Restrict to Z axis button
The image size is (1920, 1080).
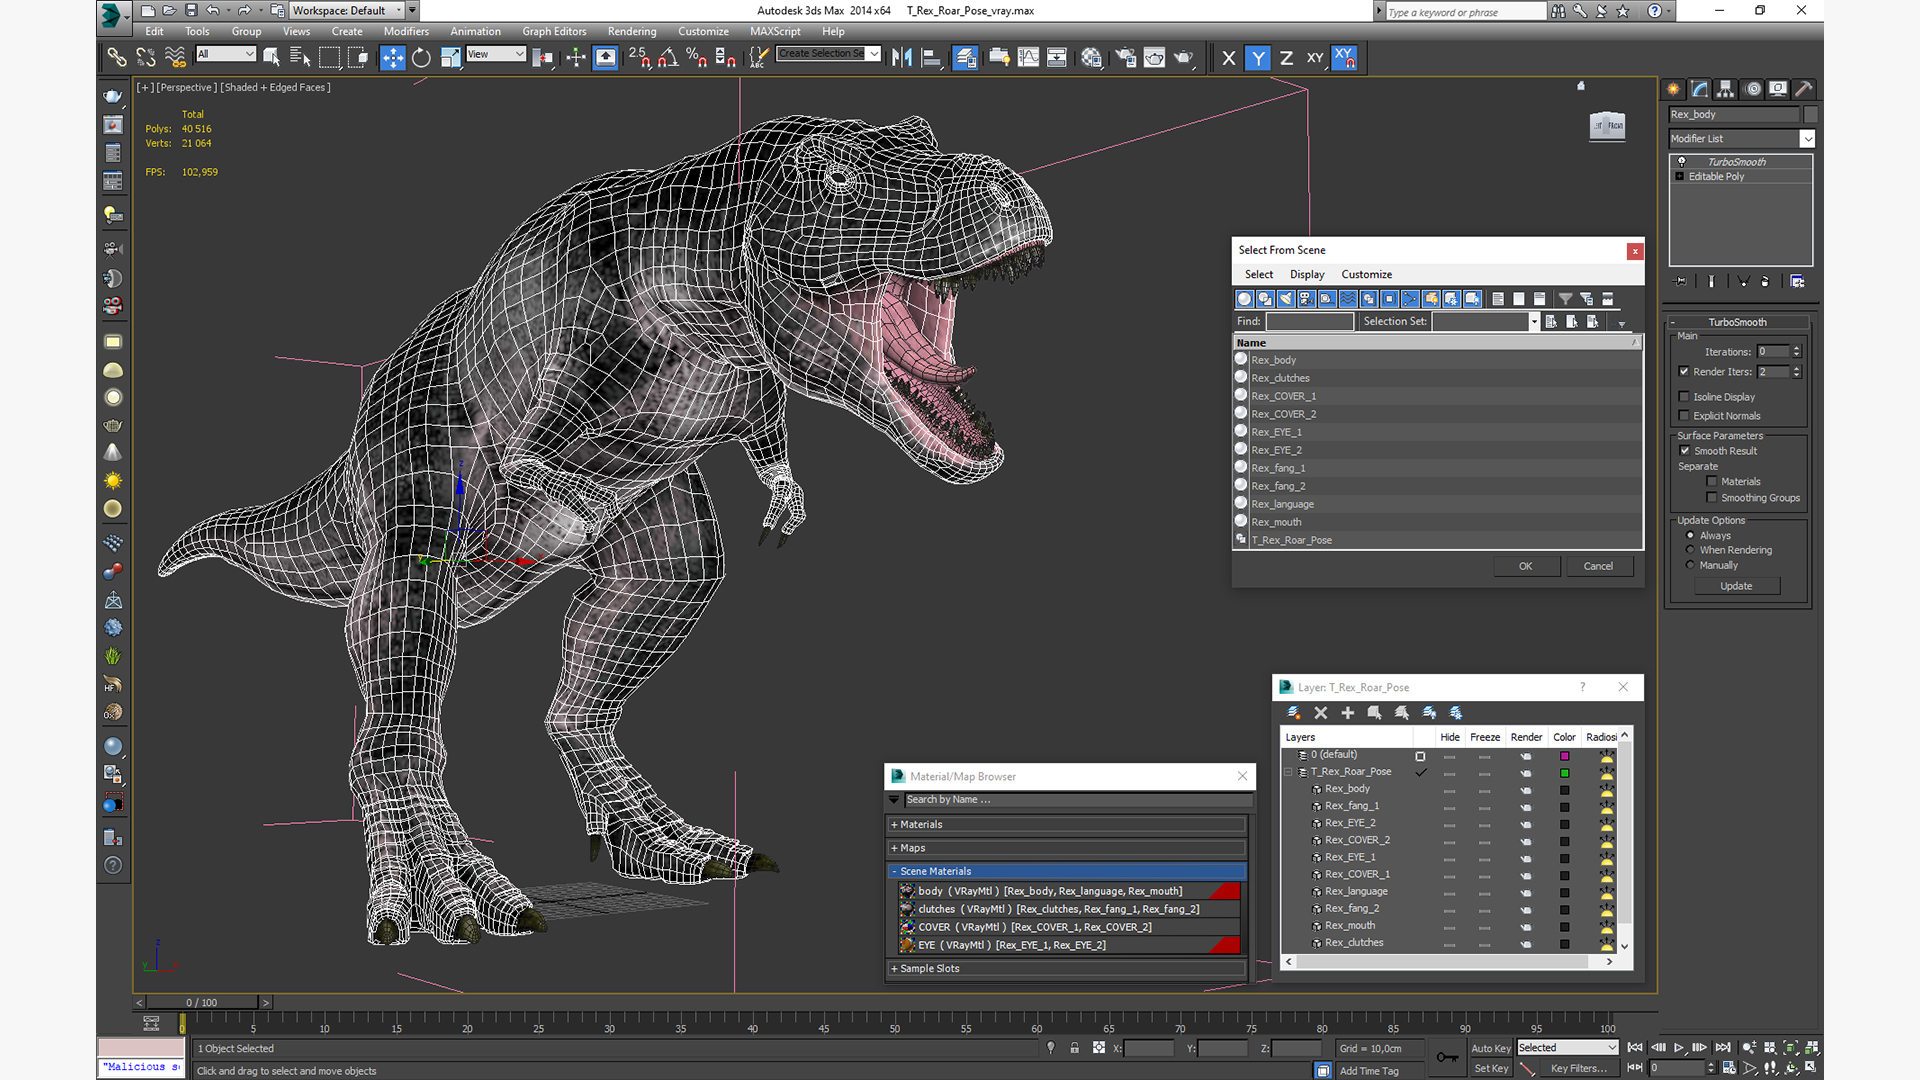[1286, 58]
